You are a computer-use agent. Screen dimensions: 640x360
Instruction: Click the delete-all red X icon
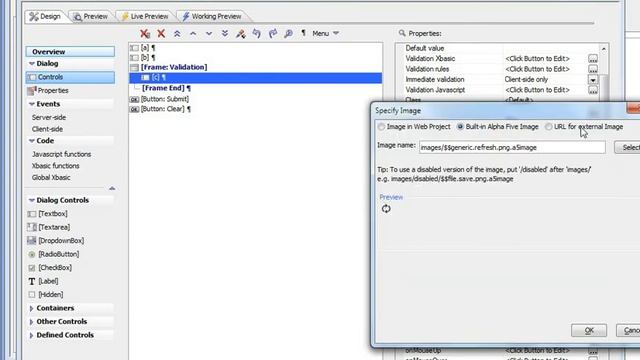click(145, 33)
